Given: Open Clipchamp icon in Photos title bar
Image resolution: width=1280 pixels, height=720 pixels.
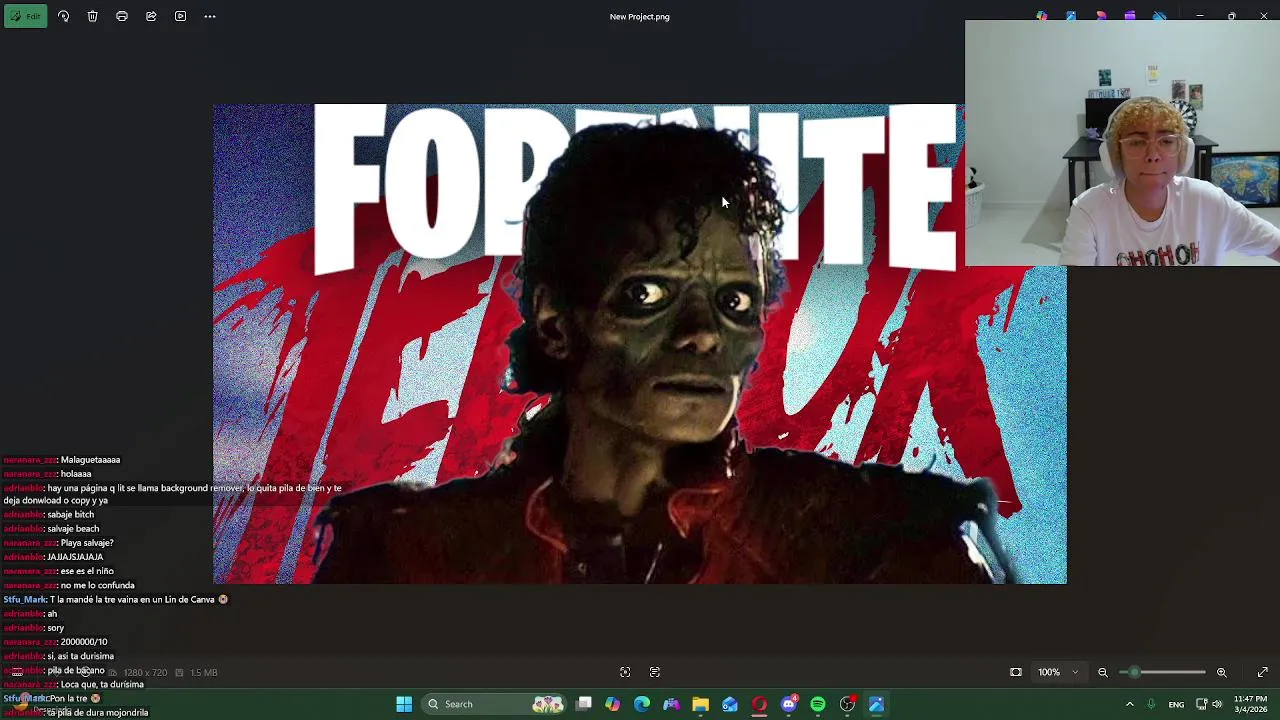Looking at the screenshot, I should [x=1101, y=16].
